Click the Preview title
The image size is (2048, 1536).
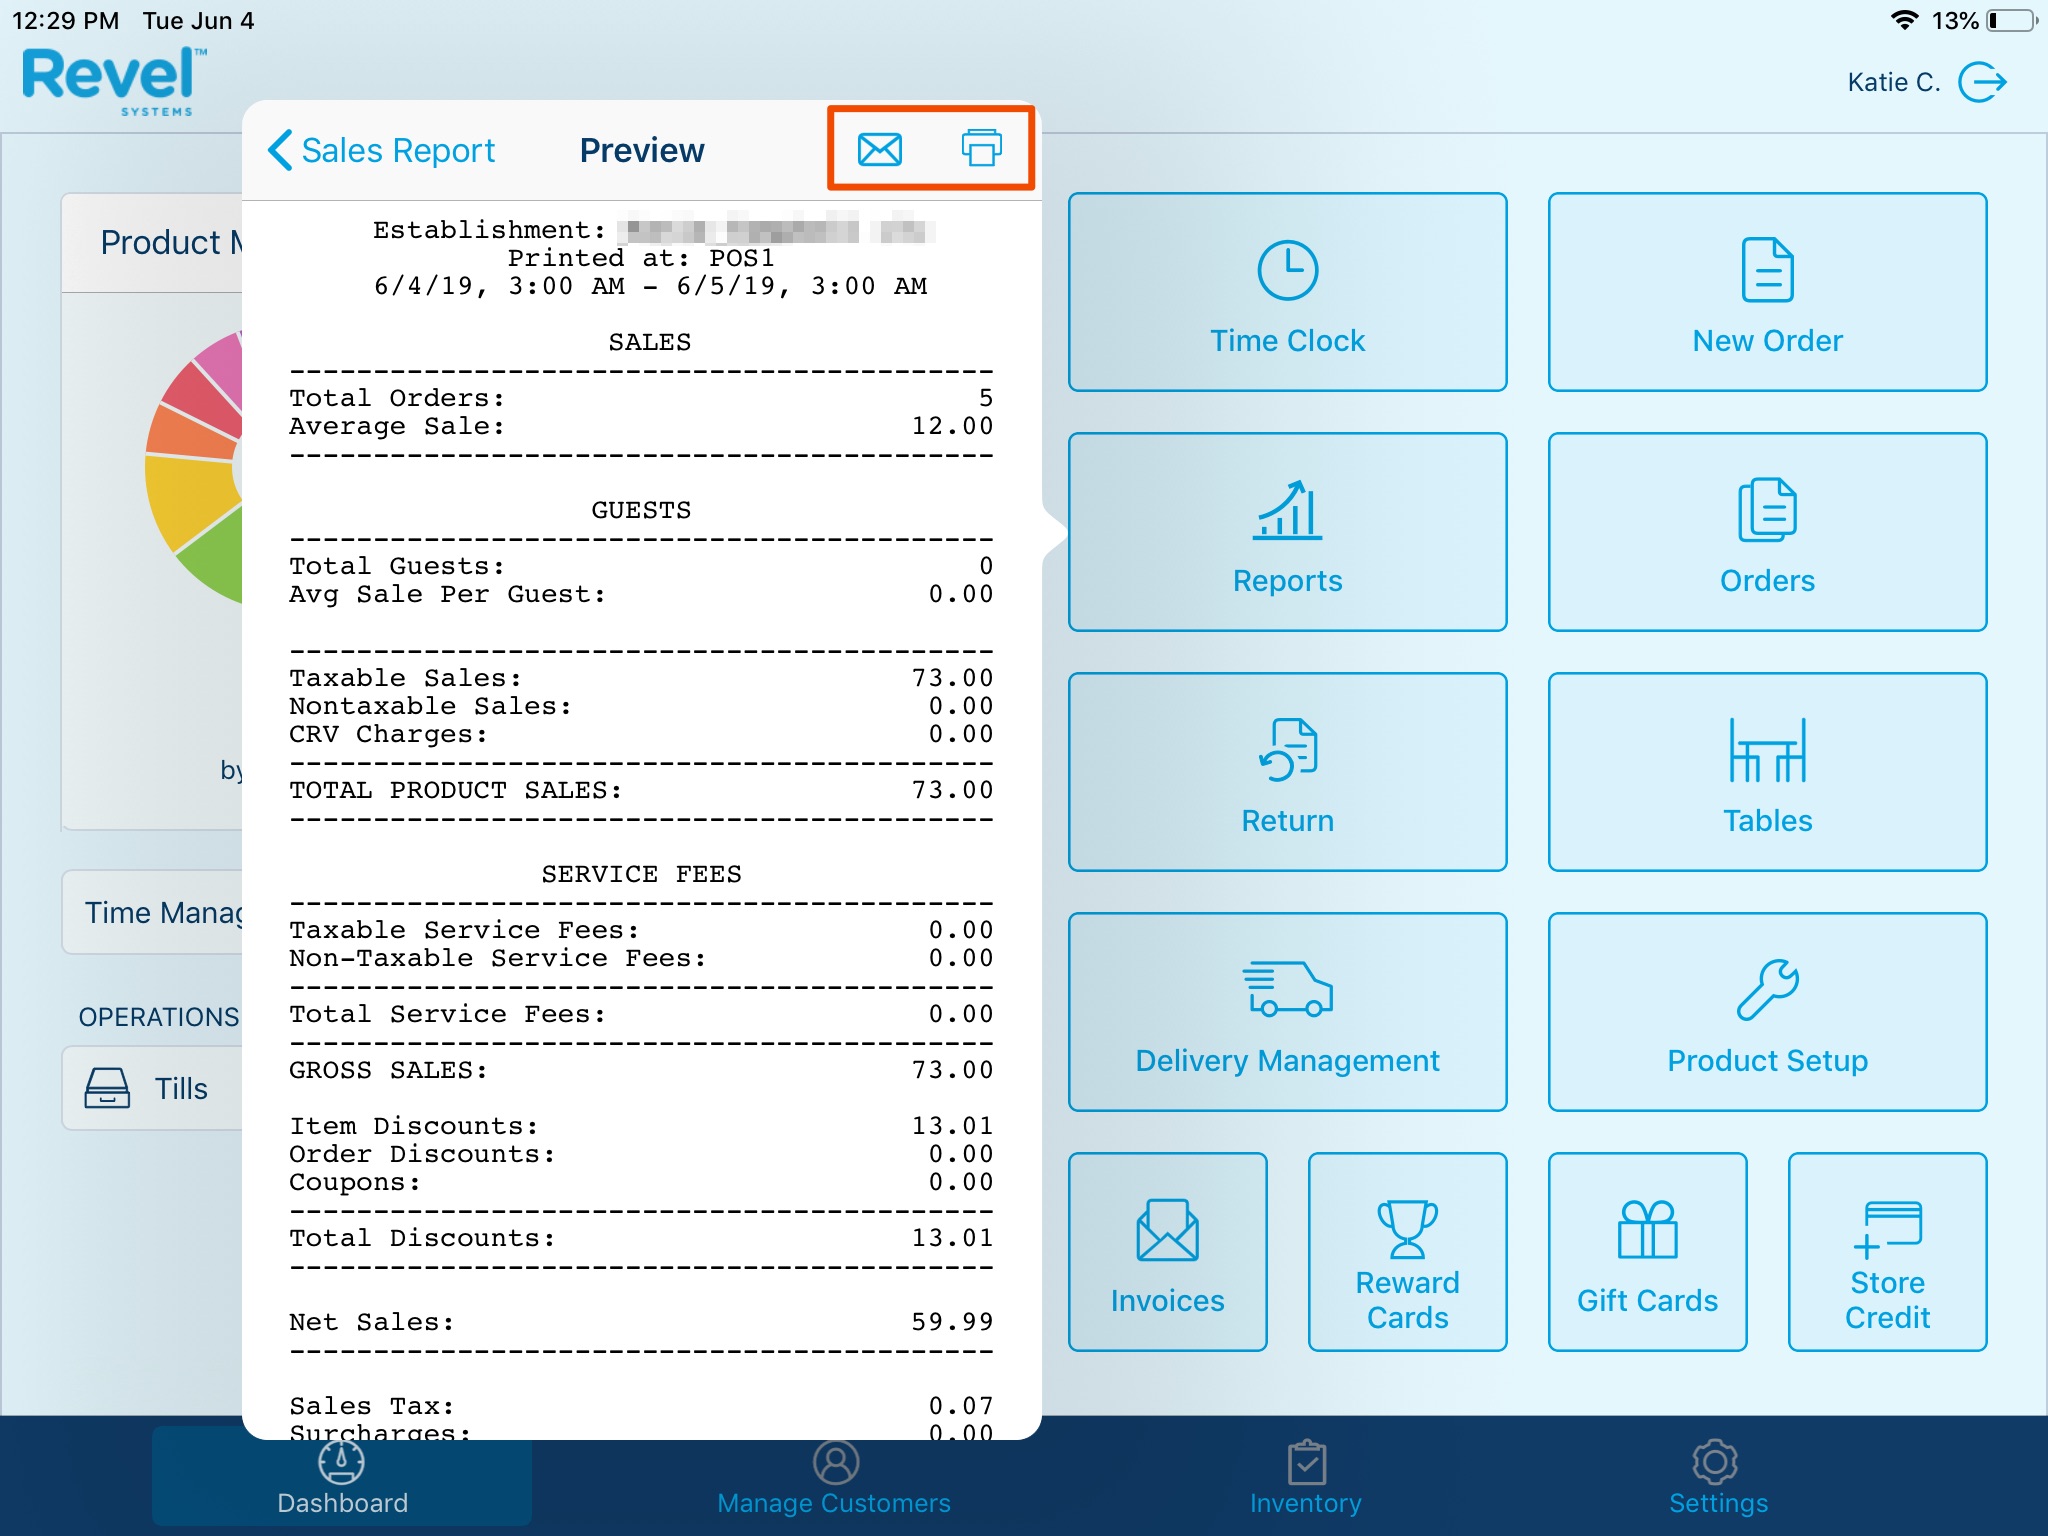[x=642, y=150]
